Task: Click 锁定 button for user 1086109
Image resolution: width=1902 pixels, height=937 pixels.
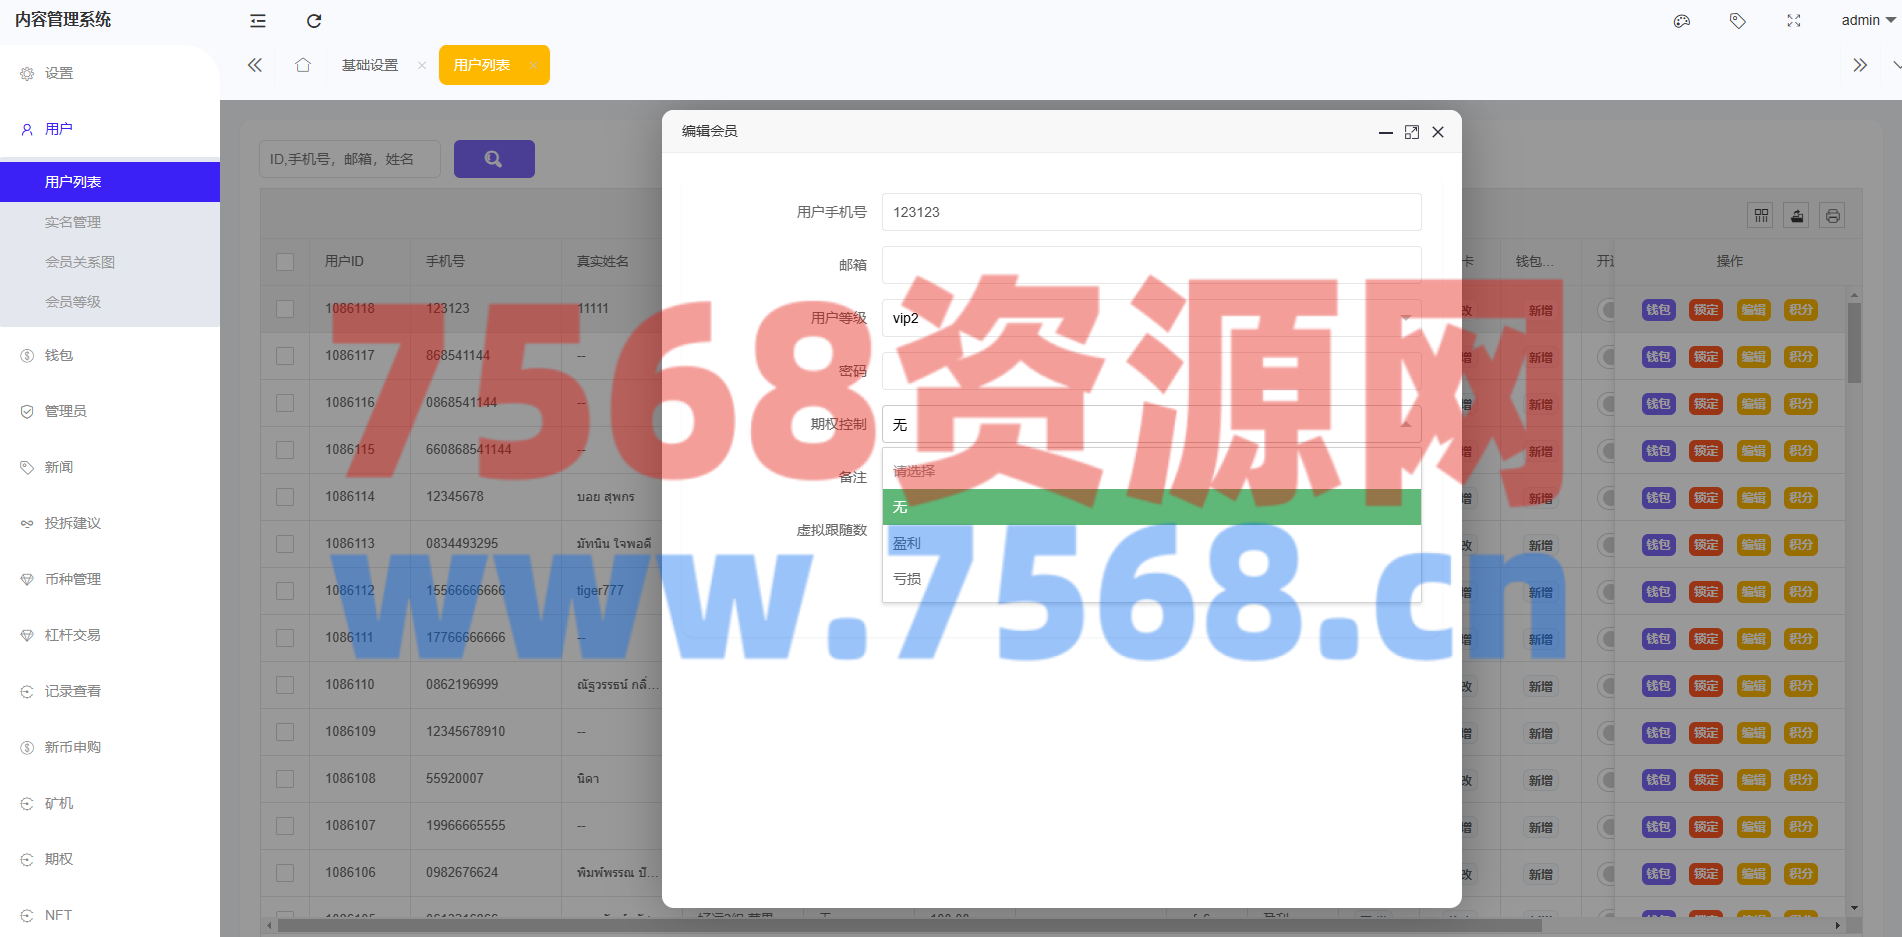Action: click(1706, 733)
